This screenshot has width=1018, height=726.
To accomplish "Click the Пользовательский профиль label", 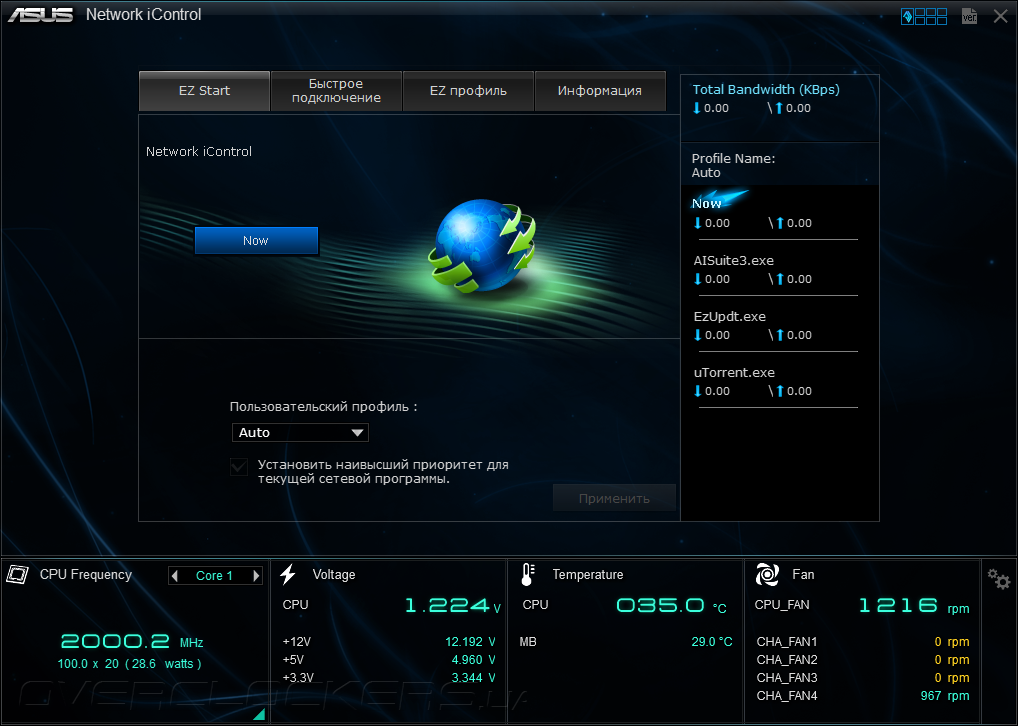I will pos(323,407).
